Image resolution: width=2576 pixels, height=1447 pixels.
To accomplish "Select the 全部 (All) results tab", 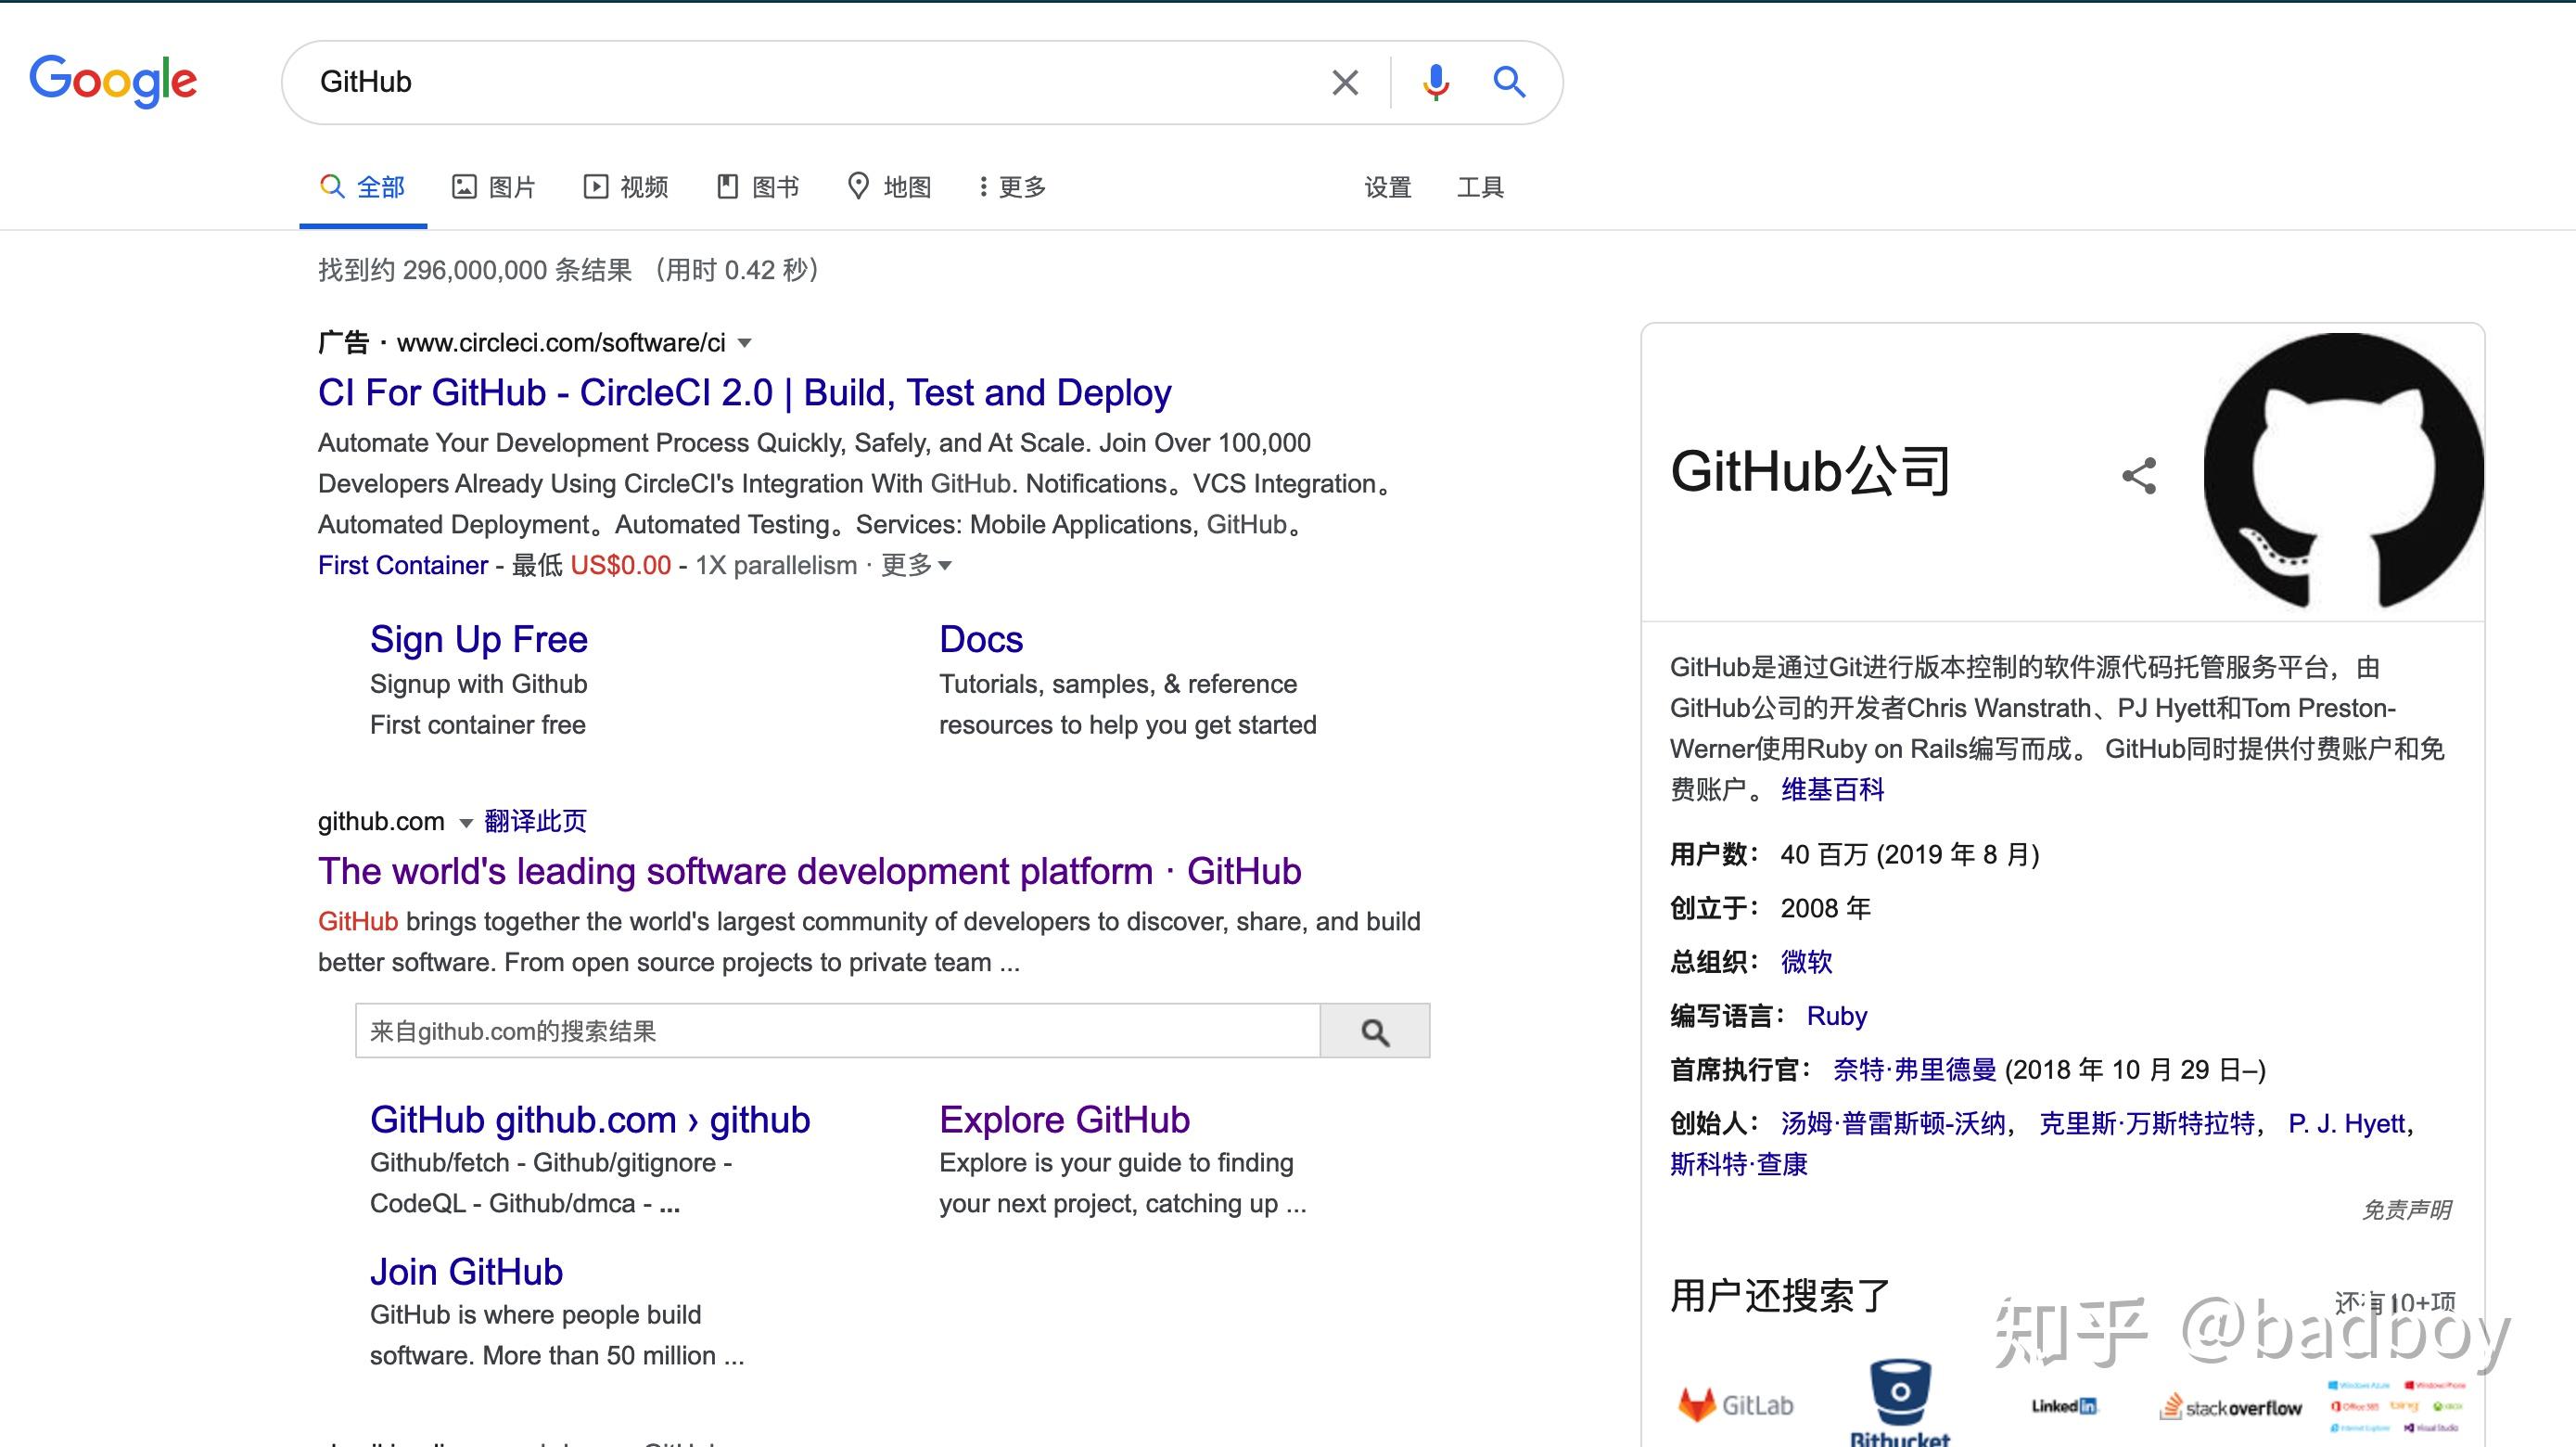I will [362, 187].
